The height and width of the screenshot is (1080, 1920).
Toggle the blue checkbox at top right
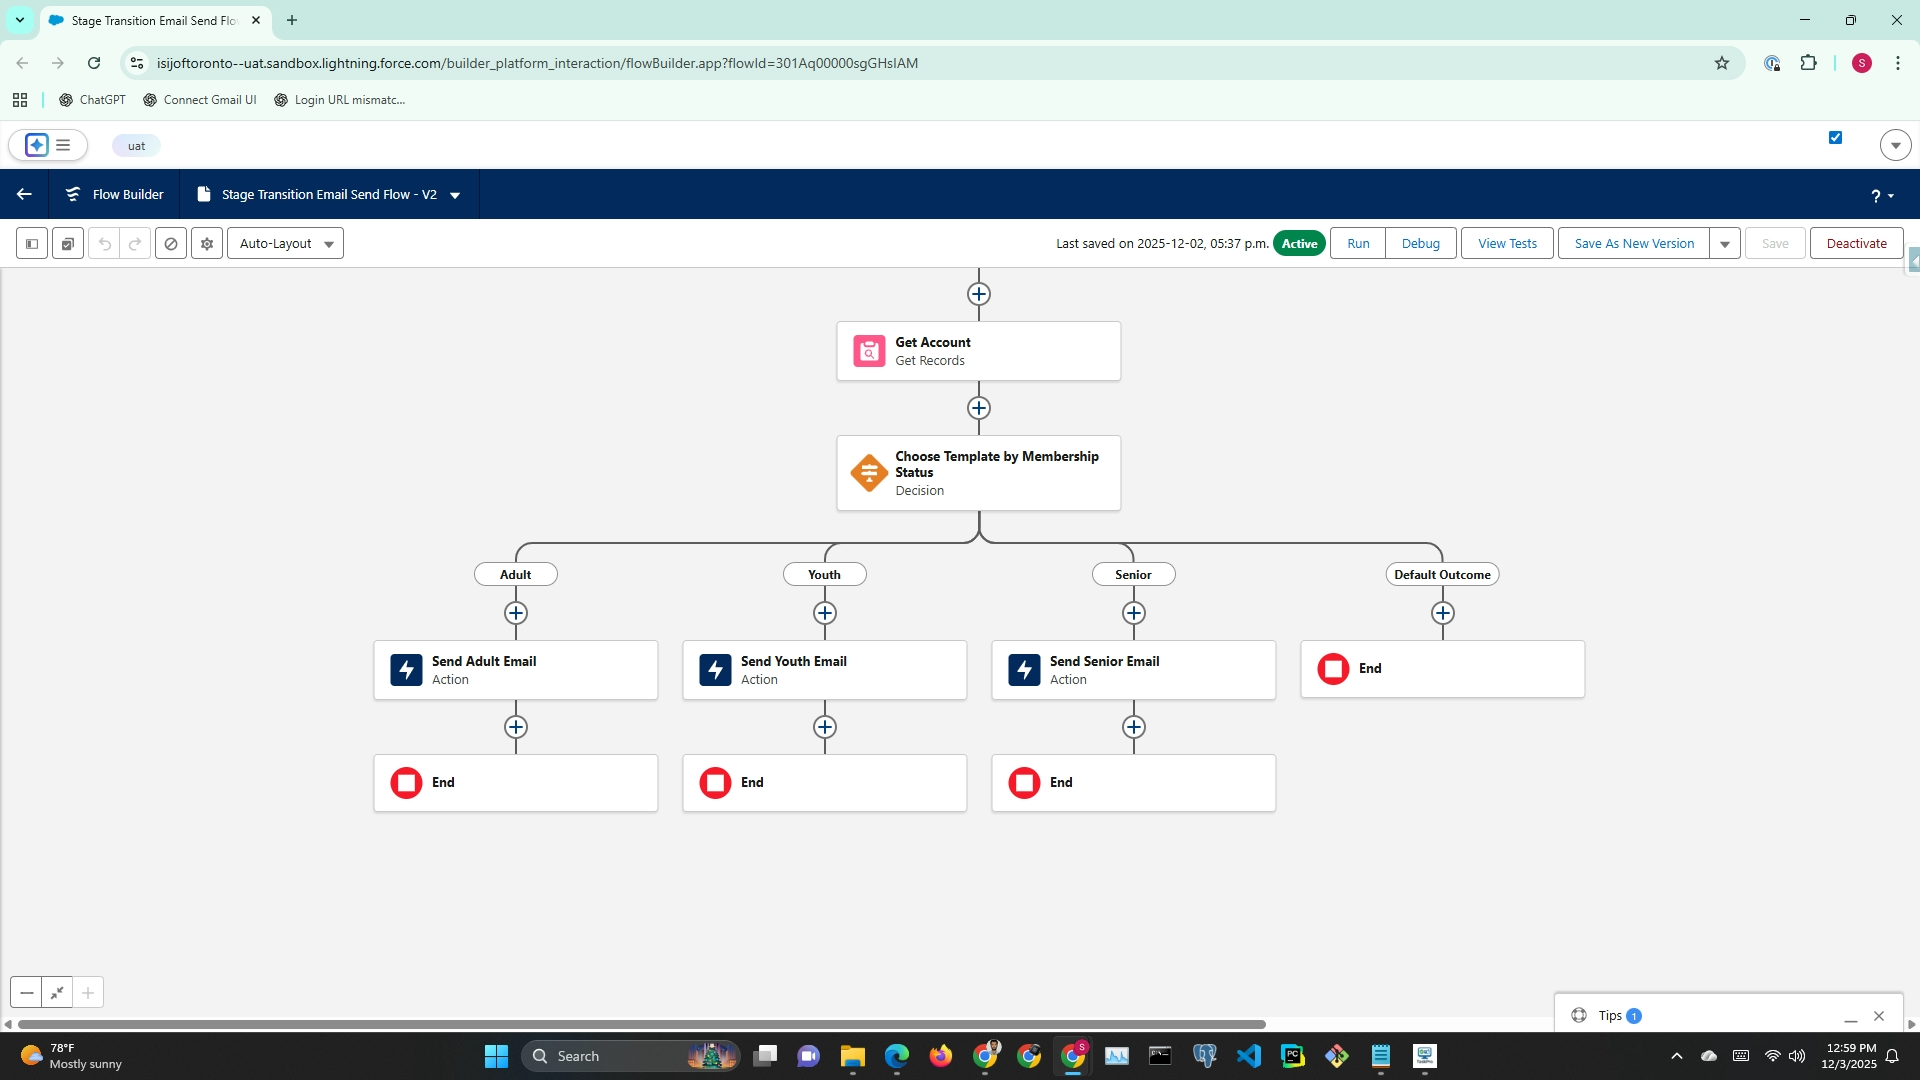coord(1835,138)
